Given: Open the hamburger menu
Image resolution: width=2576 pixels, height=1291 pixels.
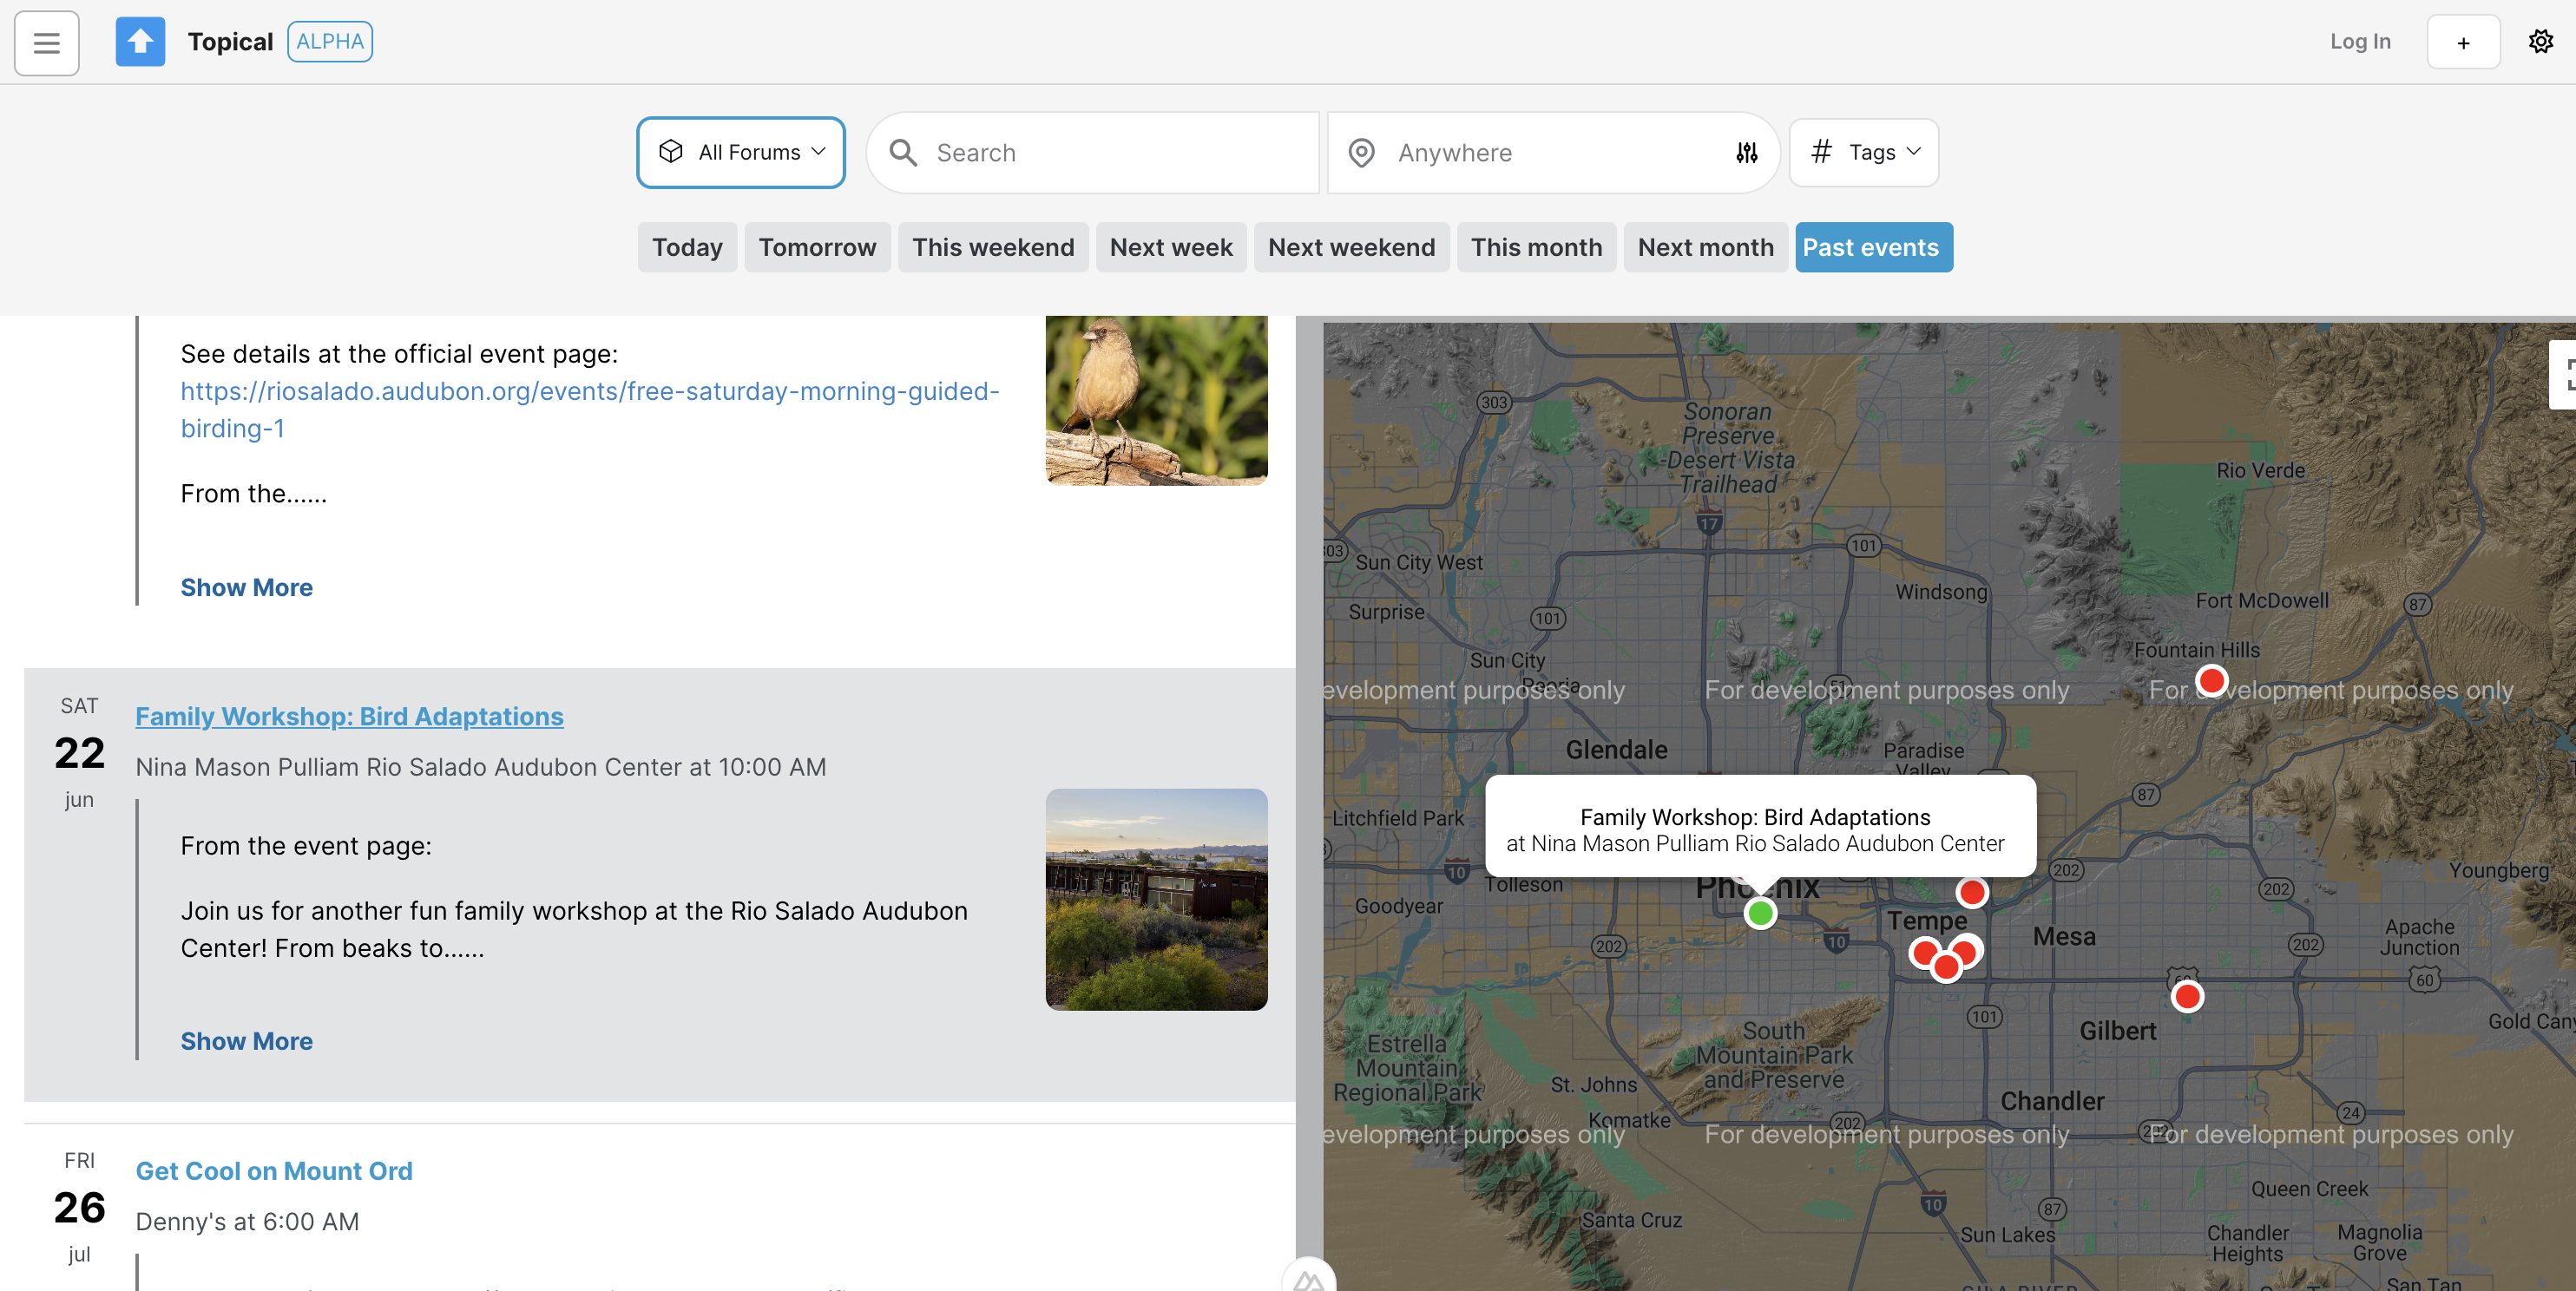Looking at the screenshot, I should (x=46, y=42).
